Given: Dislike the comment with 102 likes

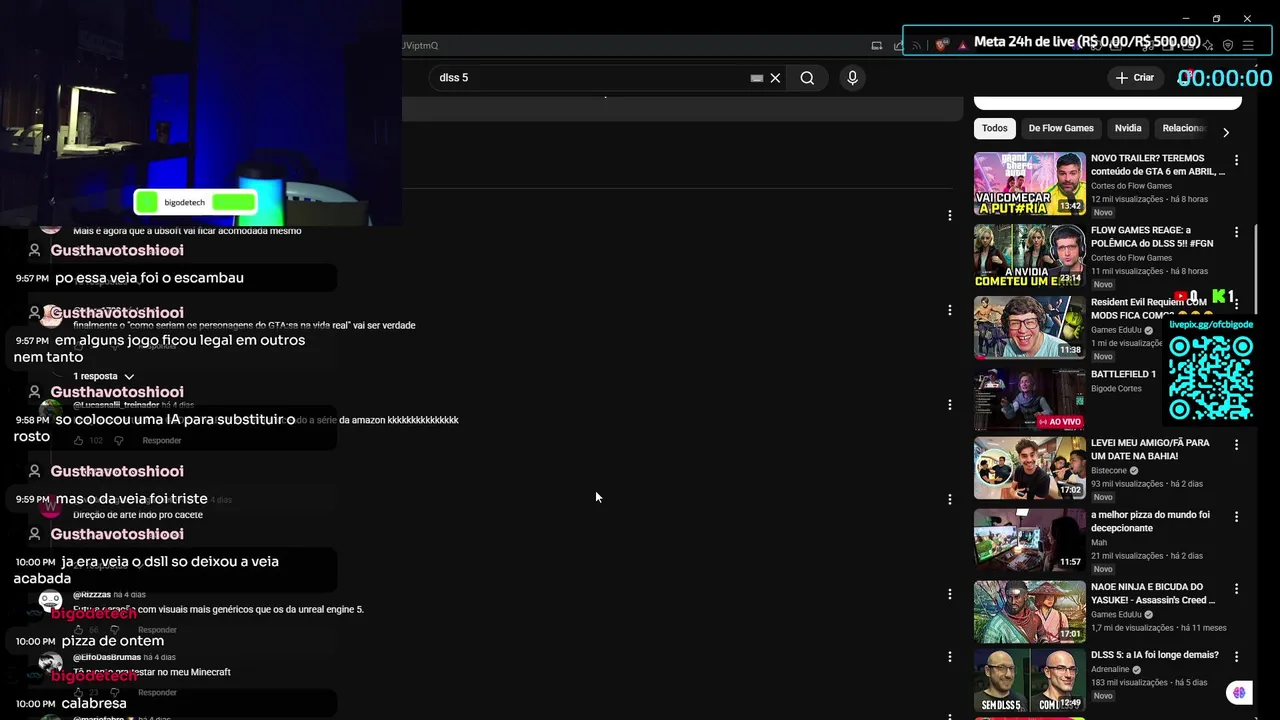Looking at the screenshot, I should [118, 441].
